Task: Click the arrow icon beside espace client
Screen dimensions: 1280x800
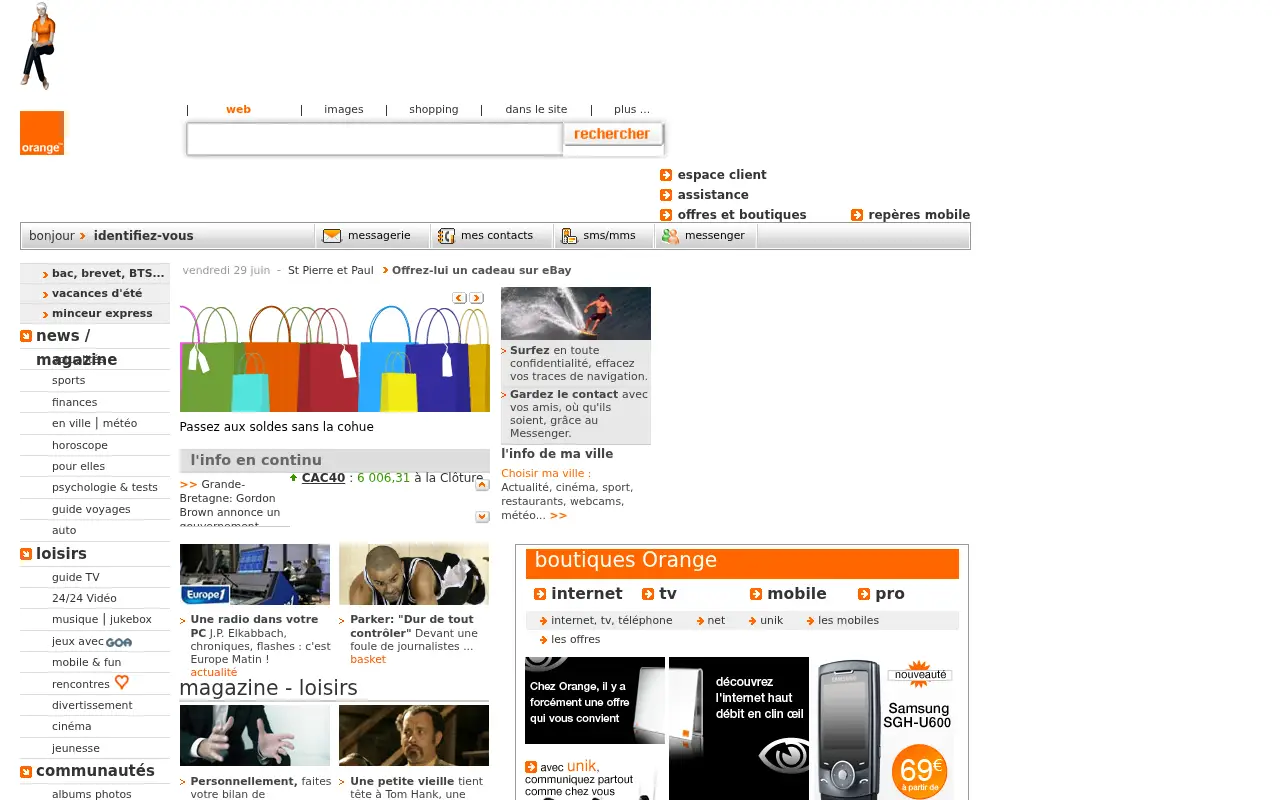Action: pos(666,175)
